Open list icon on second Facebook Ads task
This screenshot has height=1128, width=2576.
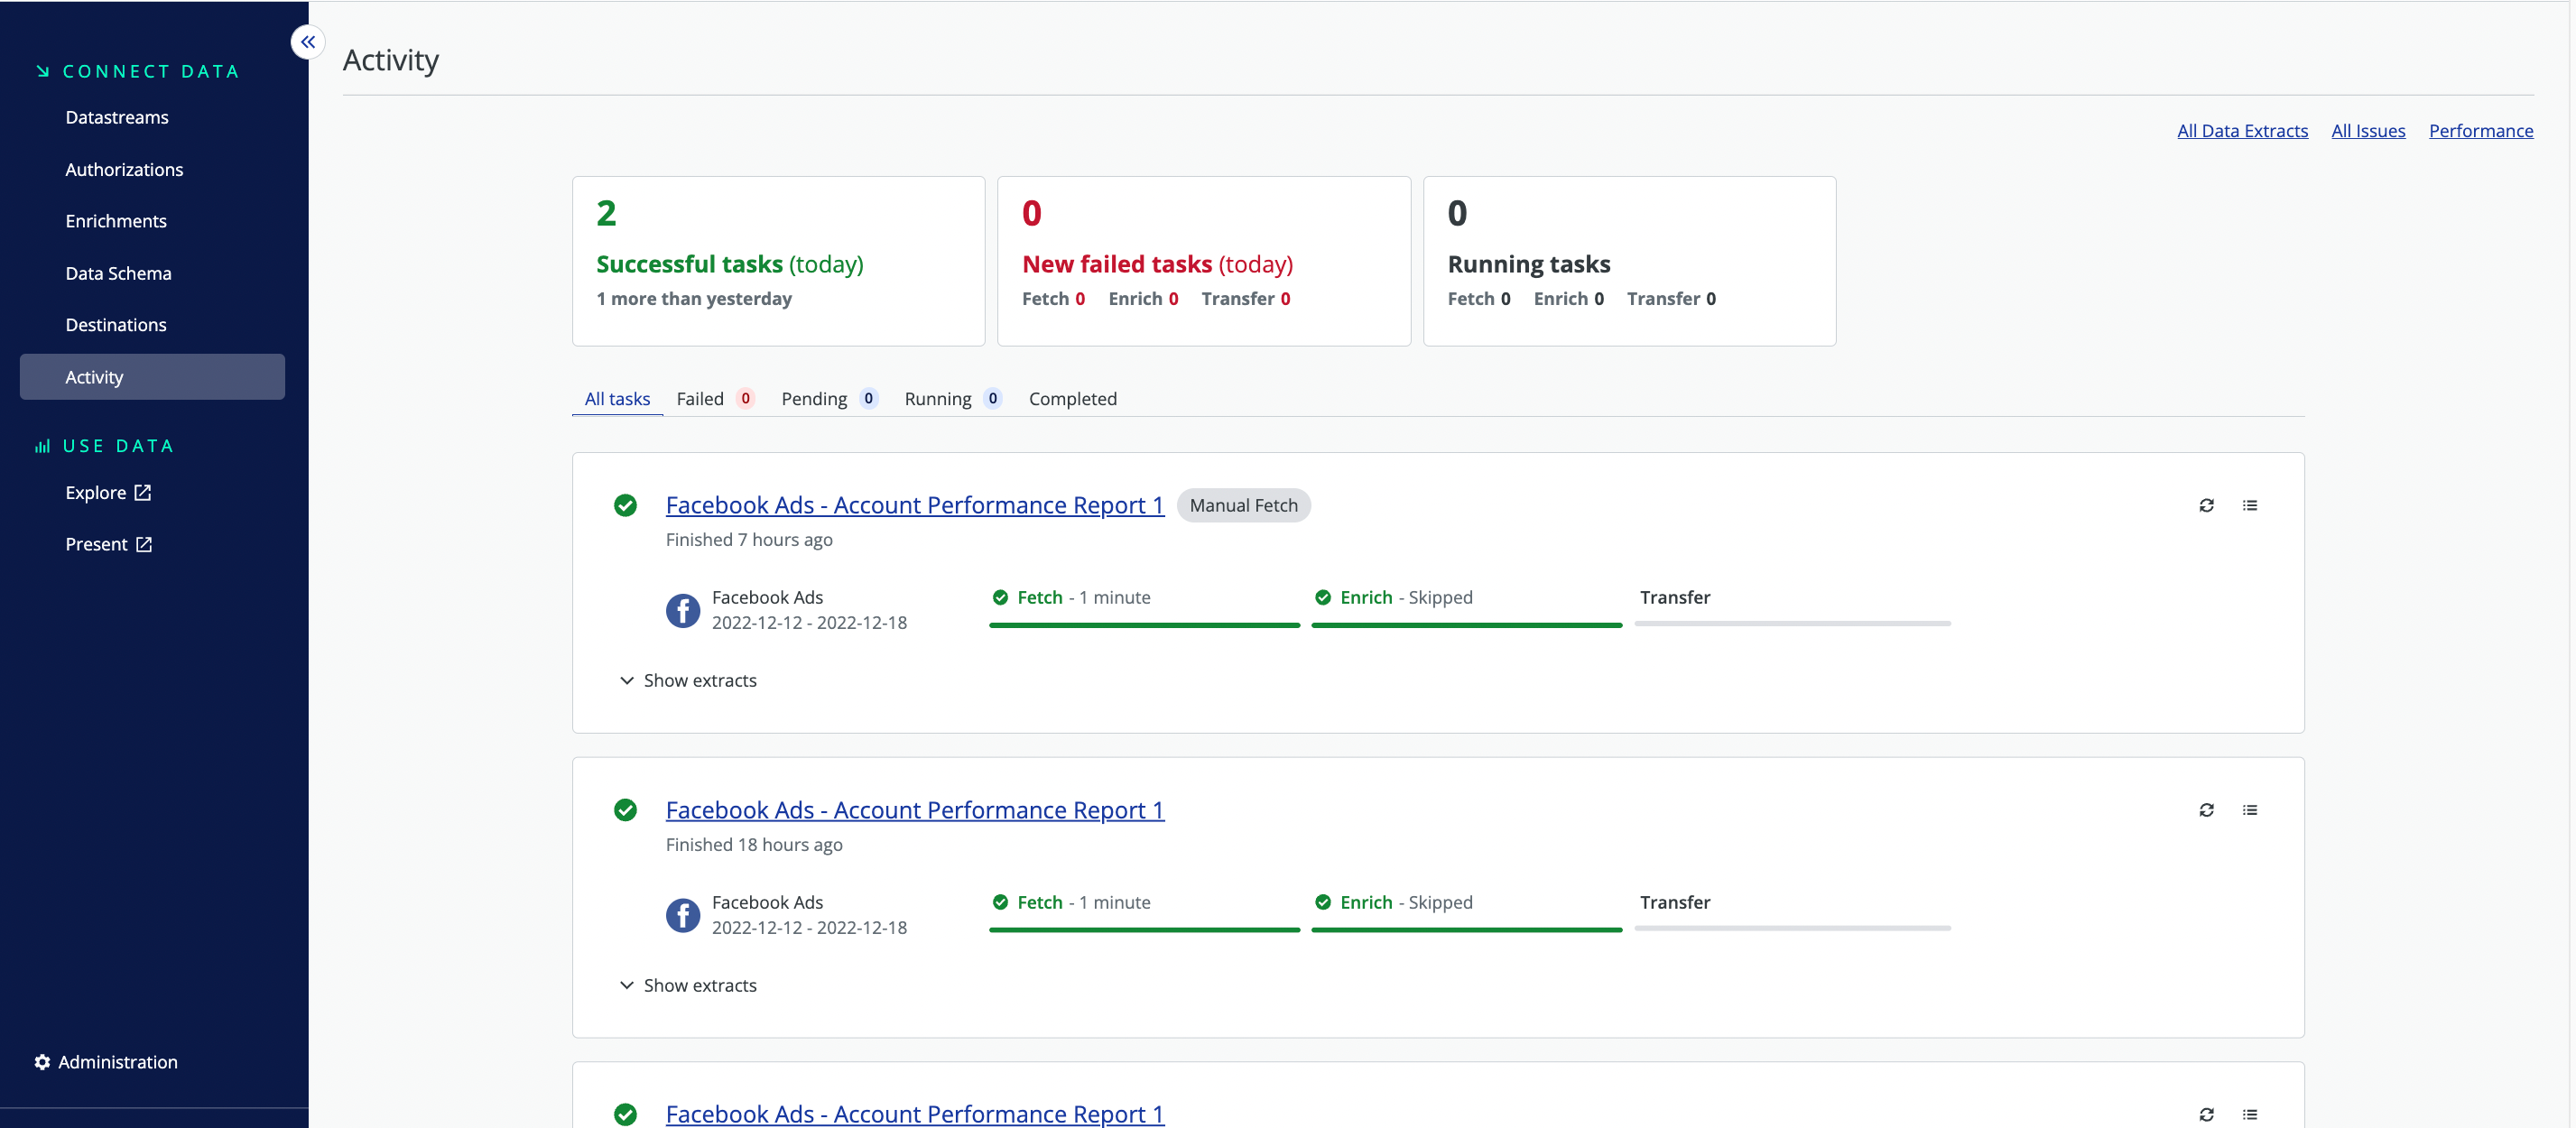(2249, 810)
